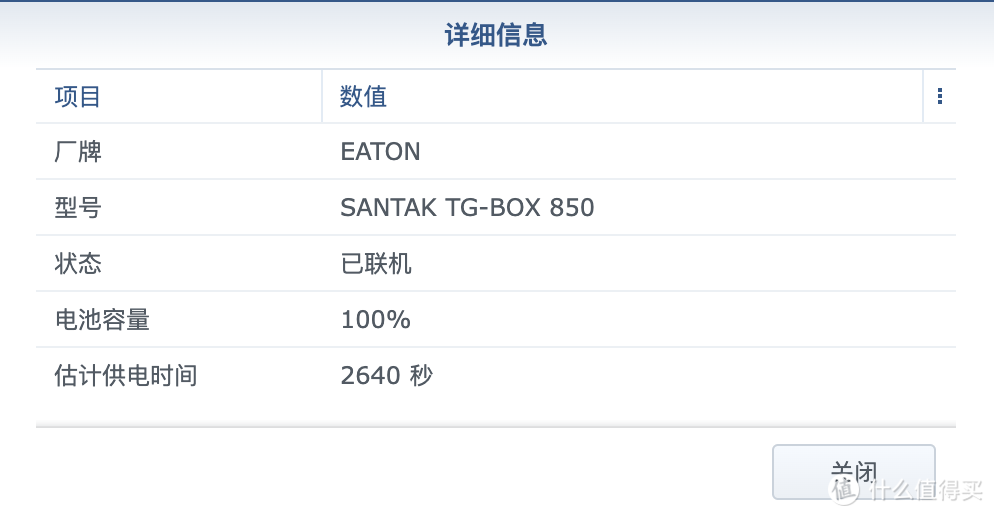The height and width of the screenshot is (516, 994).
Task: Click the 什么值得买 watermark text
Action: (927, 490)
